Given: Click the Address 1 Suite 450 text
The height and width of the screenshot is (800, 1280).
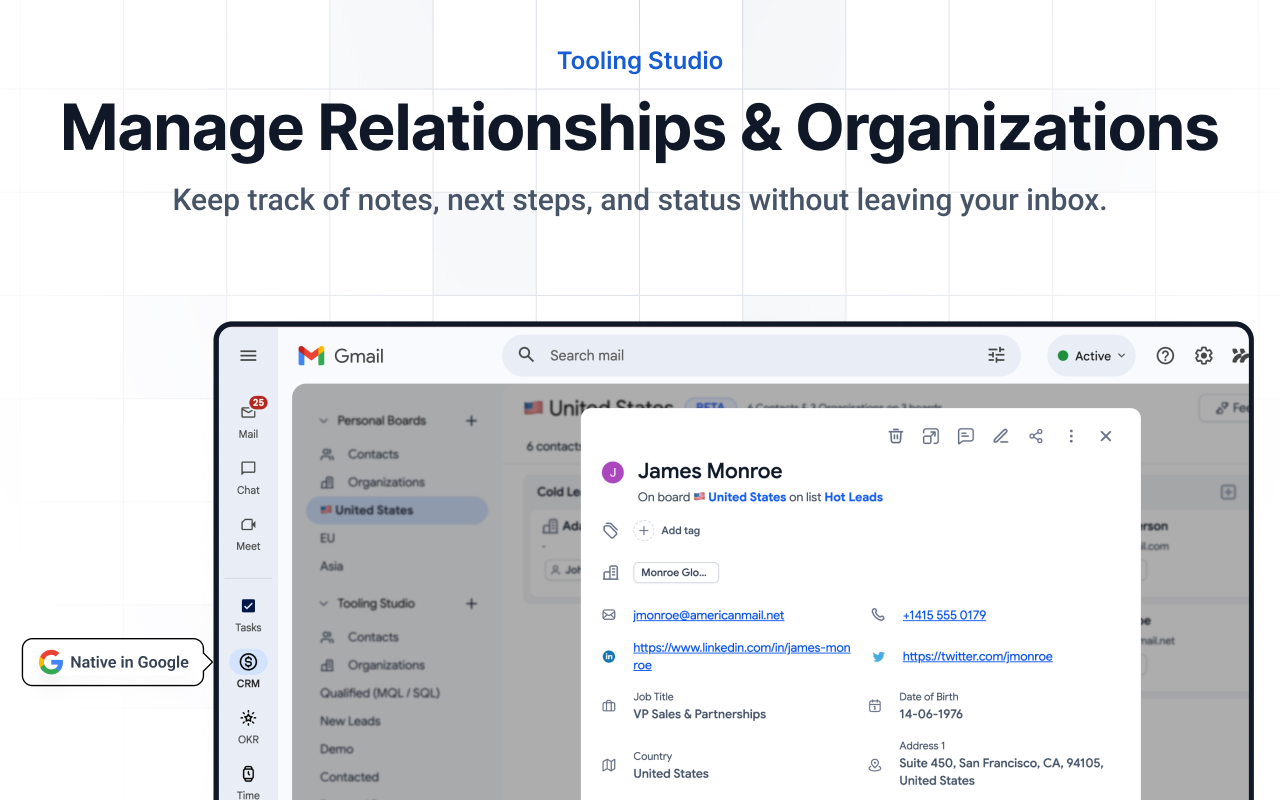Looking at the screenshot, I should [1001, 771].
